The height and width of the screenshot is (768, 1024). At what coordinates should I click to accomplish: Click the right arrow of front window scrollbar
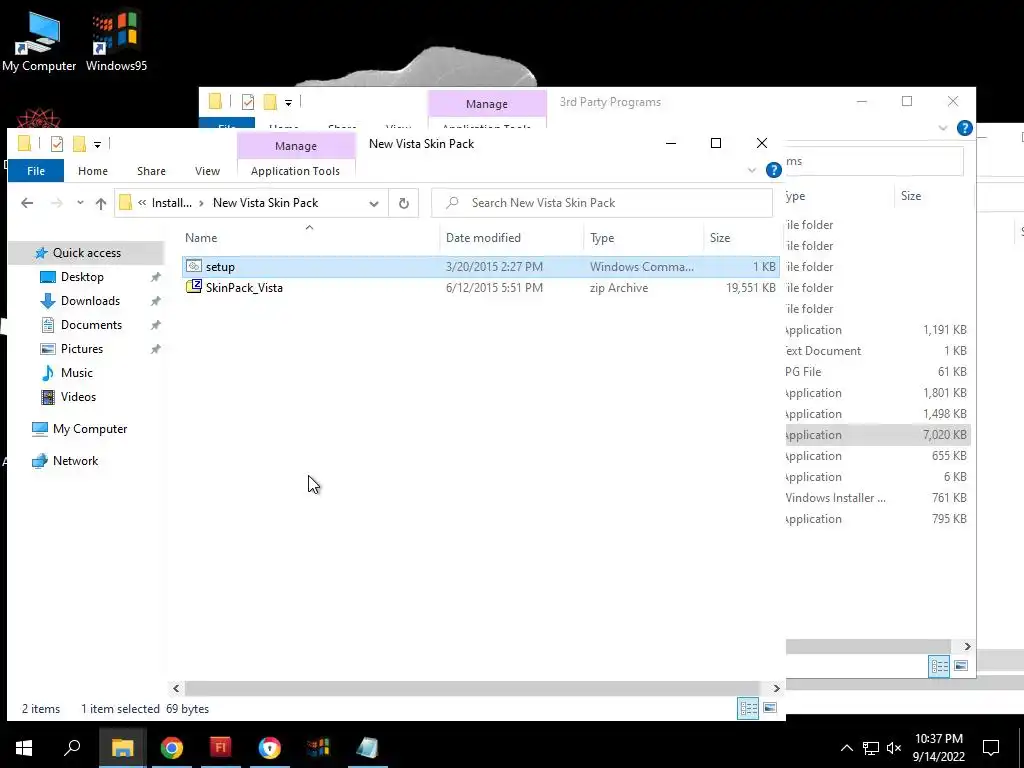pos(776,688)
